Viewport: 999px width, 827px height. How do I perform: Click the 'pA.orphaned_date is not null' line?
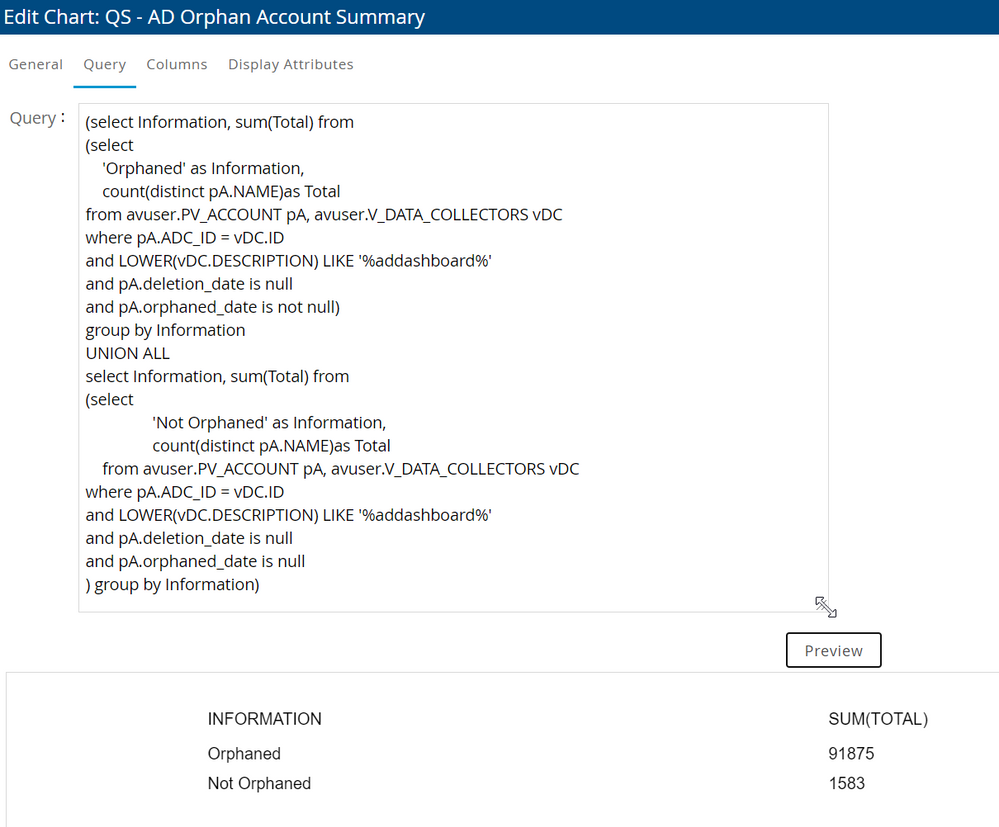pyautogui.click(x=213, y=307)
